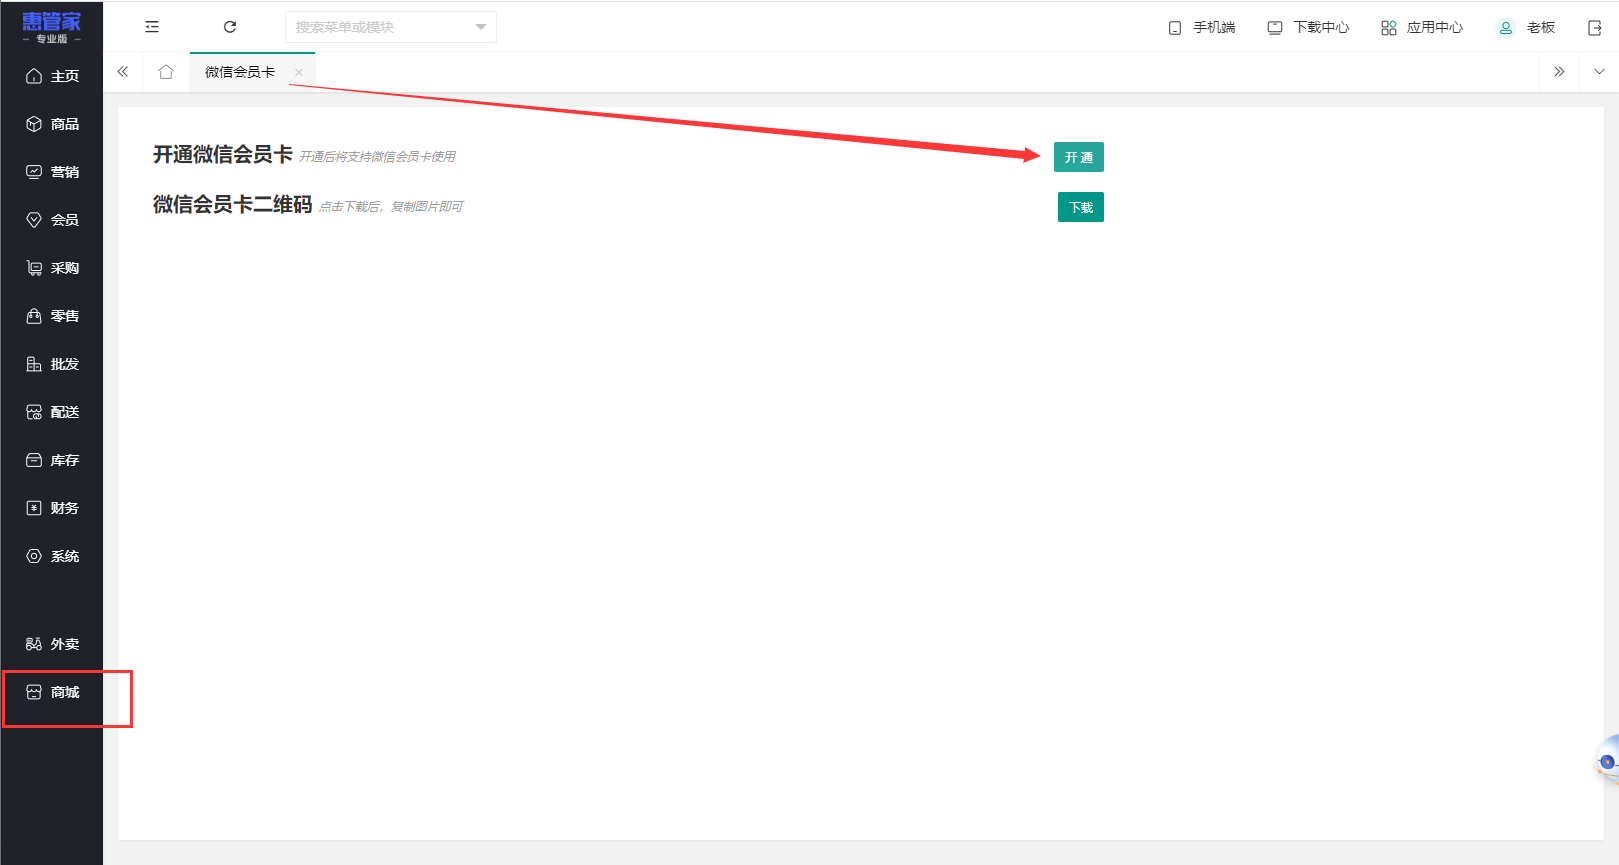Click the 开通 activate button
The image size is (1619, 865).
pyautogui.click(x=1079, y=157)
